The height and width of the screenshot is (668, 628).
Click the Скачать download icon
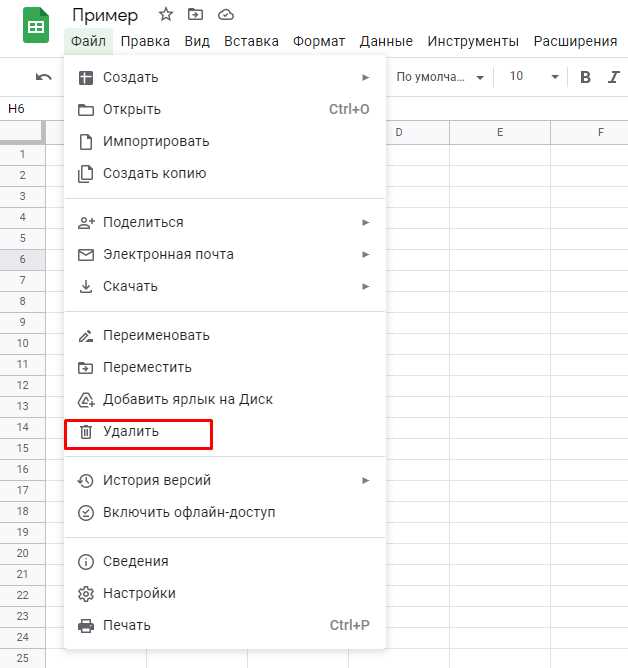(x=86, y=286)
